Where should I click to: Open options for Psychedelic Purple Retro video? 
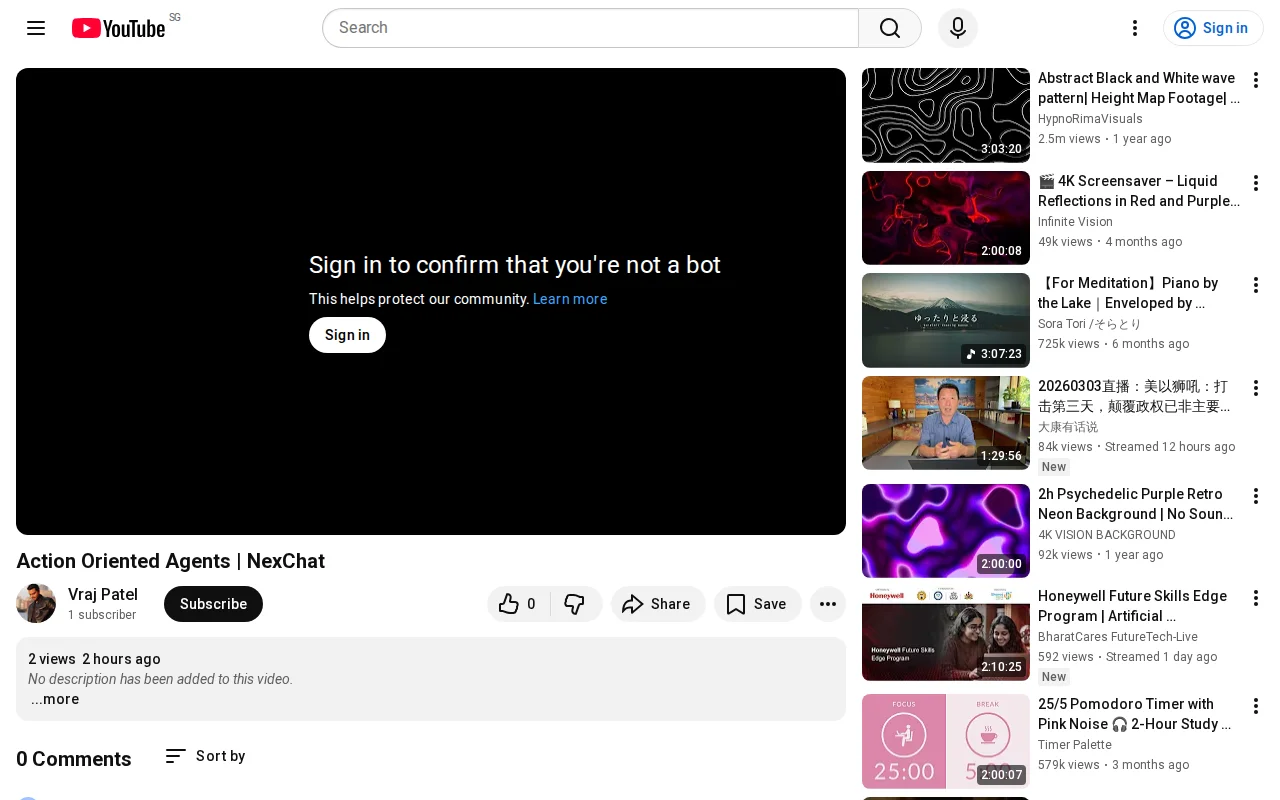1256,496
